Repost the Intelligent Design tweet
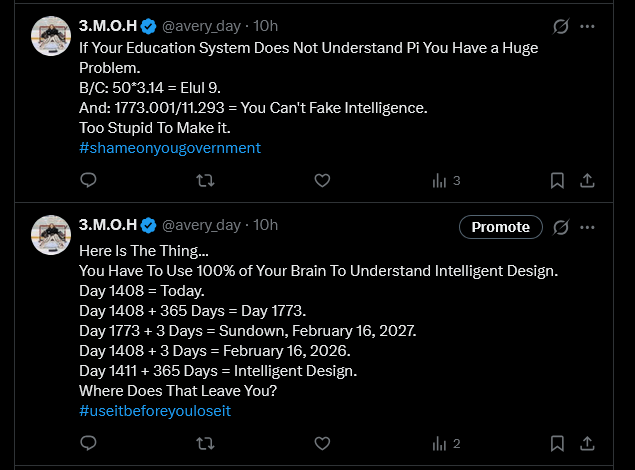 coord(205,443)
